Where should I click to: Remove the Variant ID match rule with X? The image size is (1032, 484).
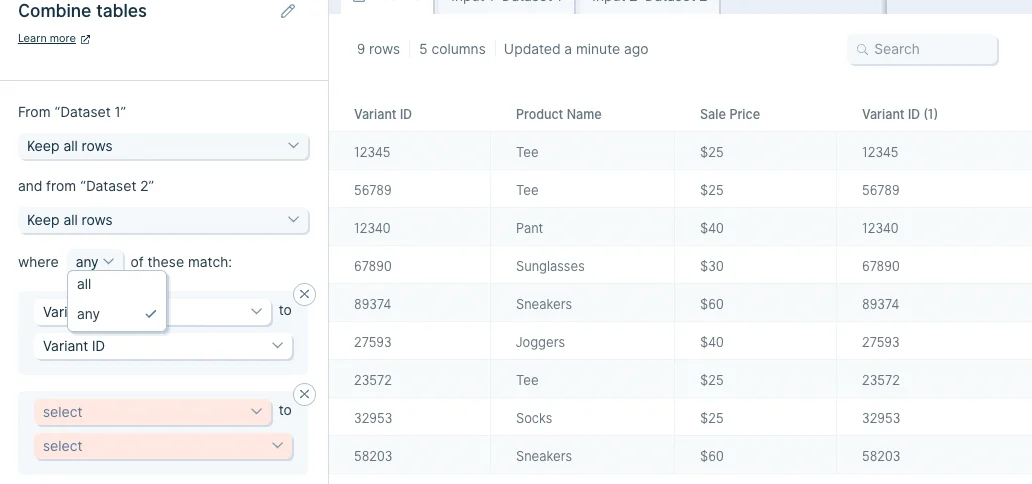[x=304, y=294]
